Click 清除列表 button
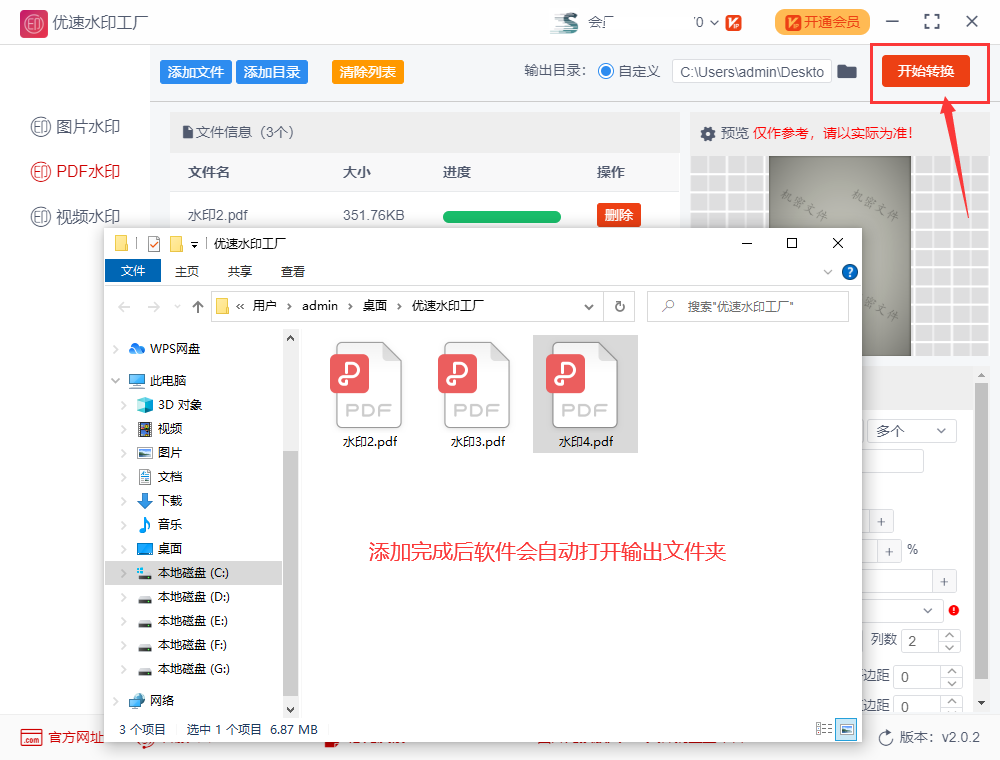 tap(367, 72)
